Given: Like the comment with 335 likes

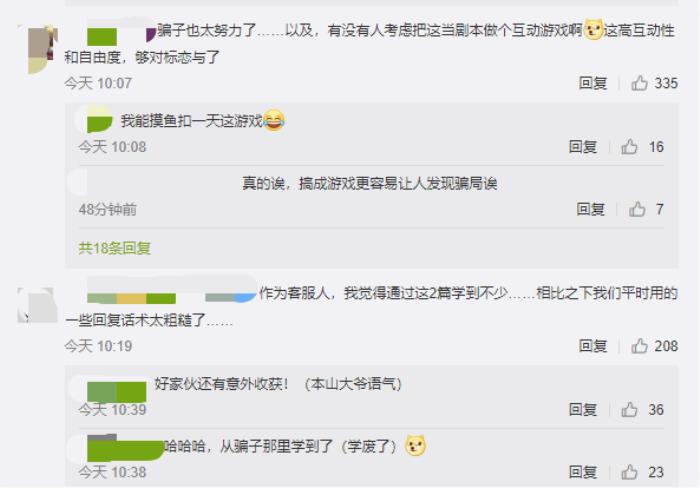Looking at the screenshot, I should point(639,83).
